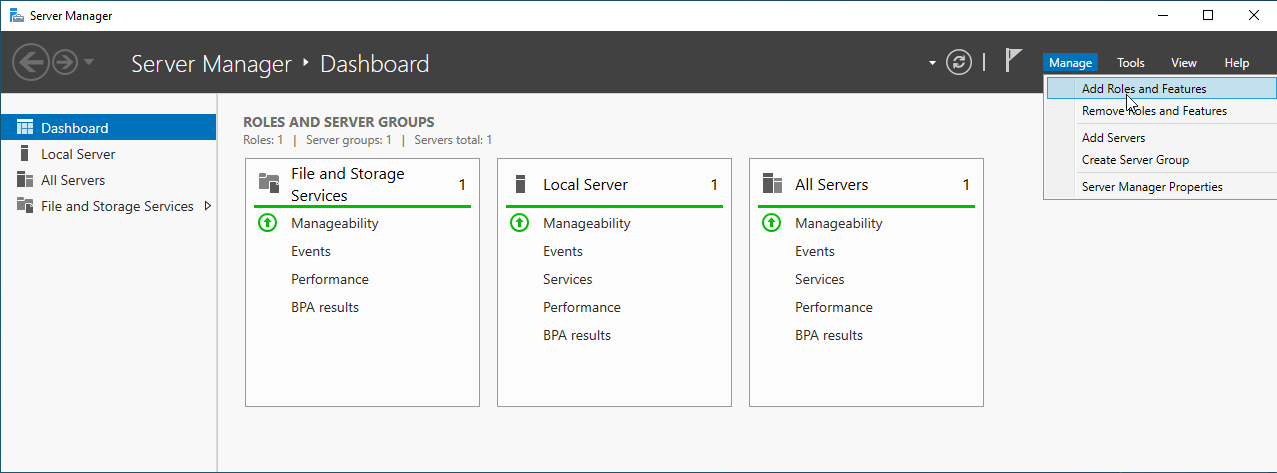Open Services in All Servers tile
The width and height of the screenshot is (1277, 473).
[820, 279]
